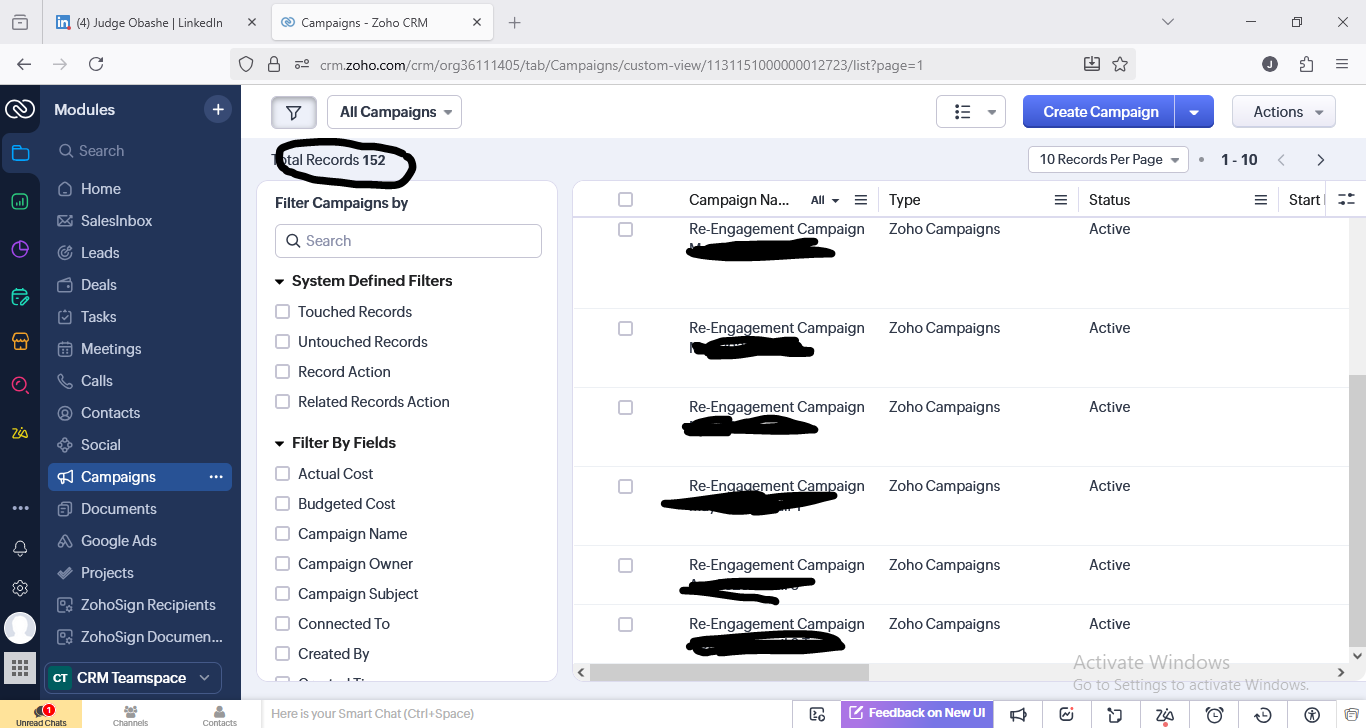The image size is (1366, 728).
Task: Open Channels in bottom bar
Action: tap(130, 715)
